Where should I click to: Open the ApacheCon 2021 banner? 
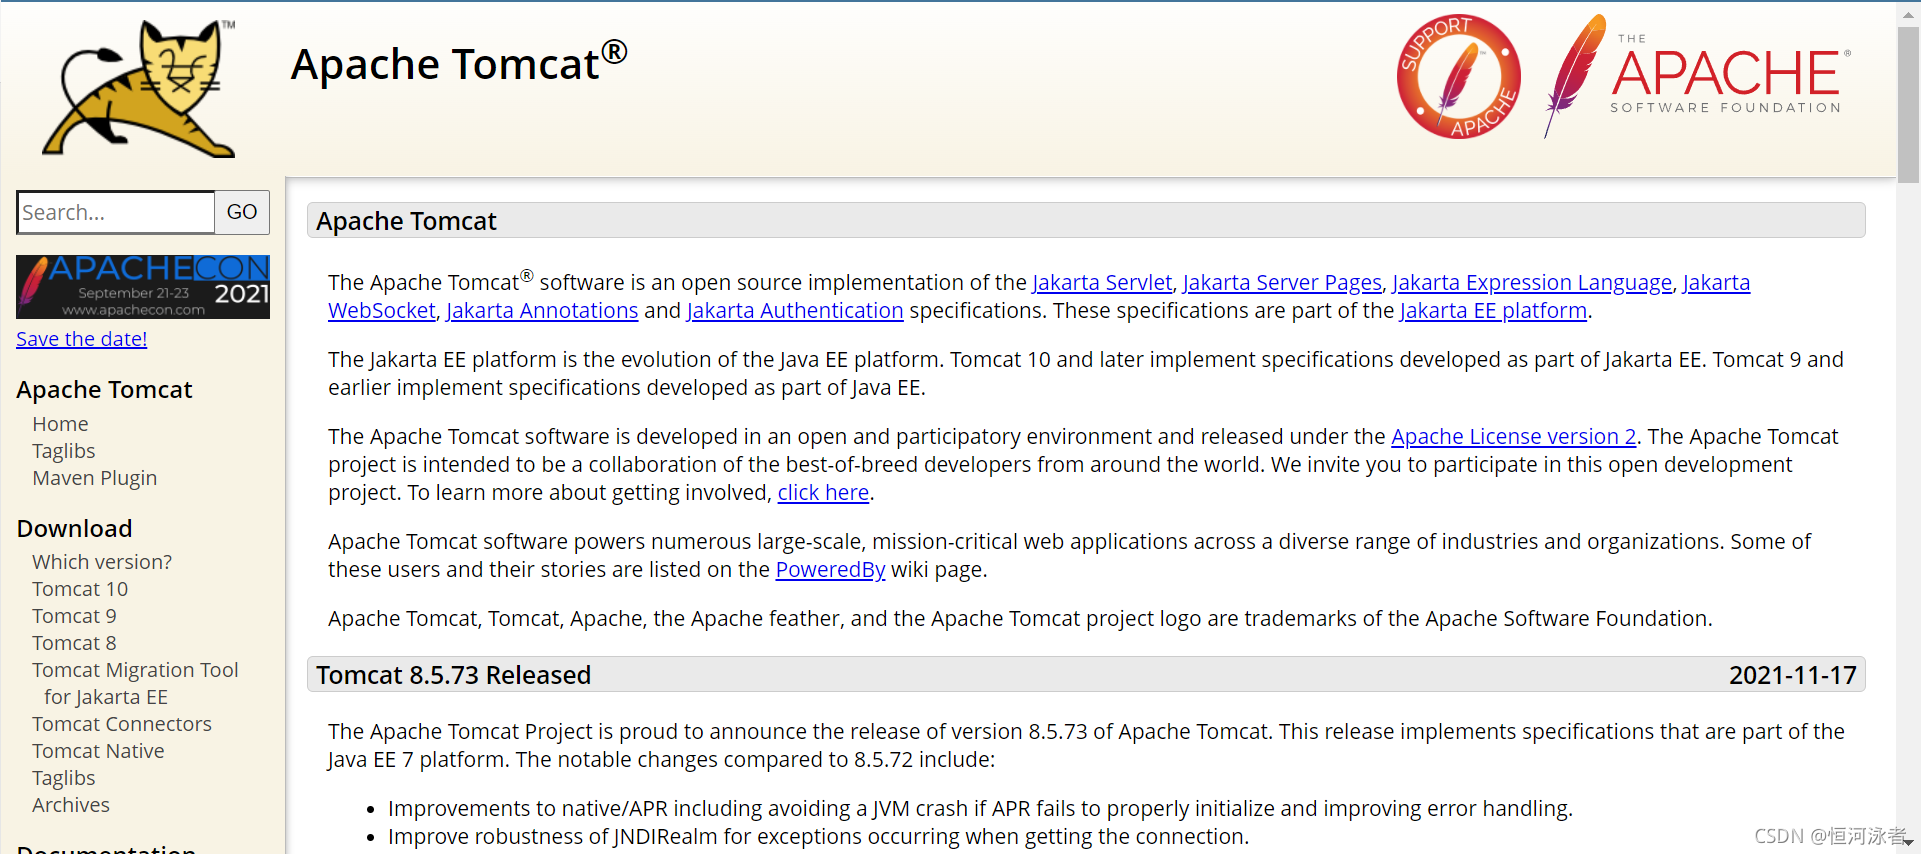click(143, 287)
